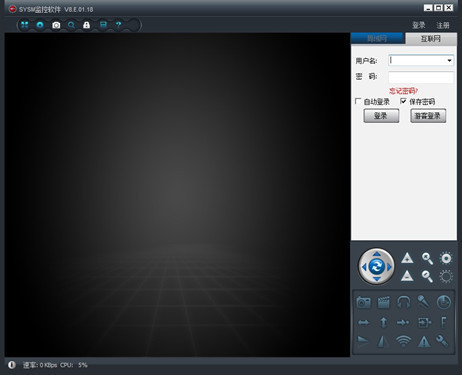Open help via the question mark icon
The image size is (462, 375).
click(118, 25)
